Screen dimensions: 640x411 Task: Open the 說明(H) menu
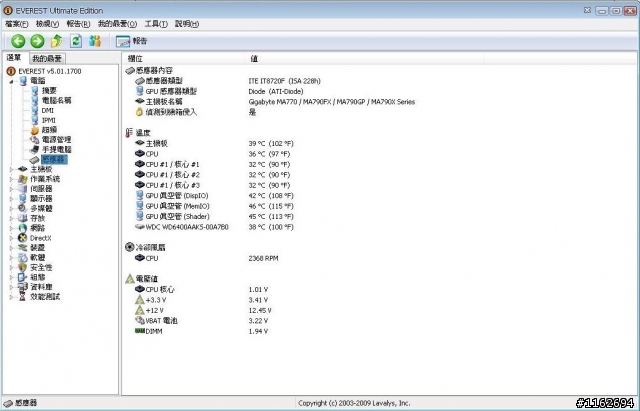tap(187, 24)
